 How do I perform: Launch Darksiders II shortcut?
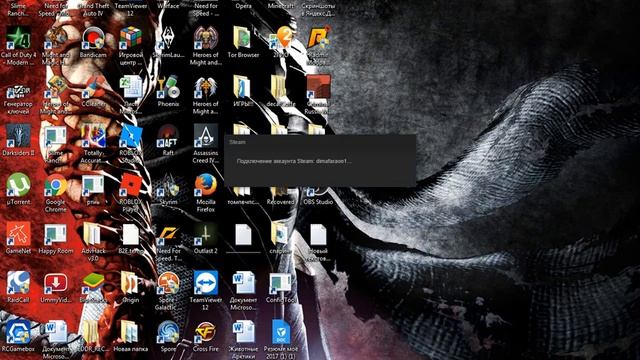18,137
